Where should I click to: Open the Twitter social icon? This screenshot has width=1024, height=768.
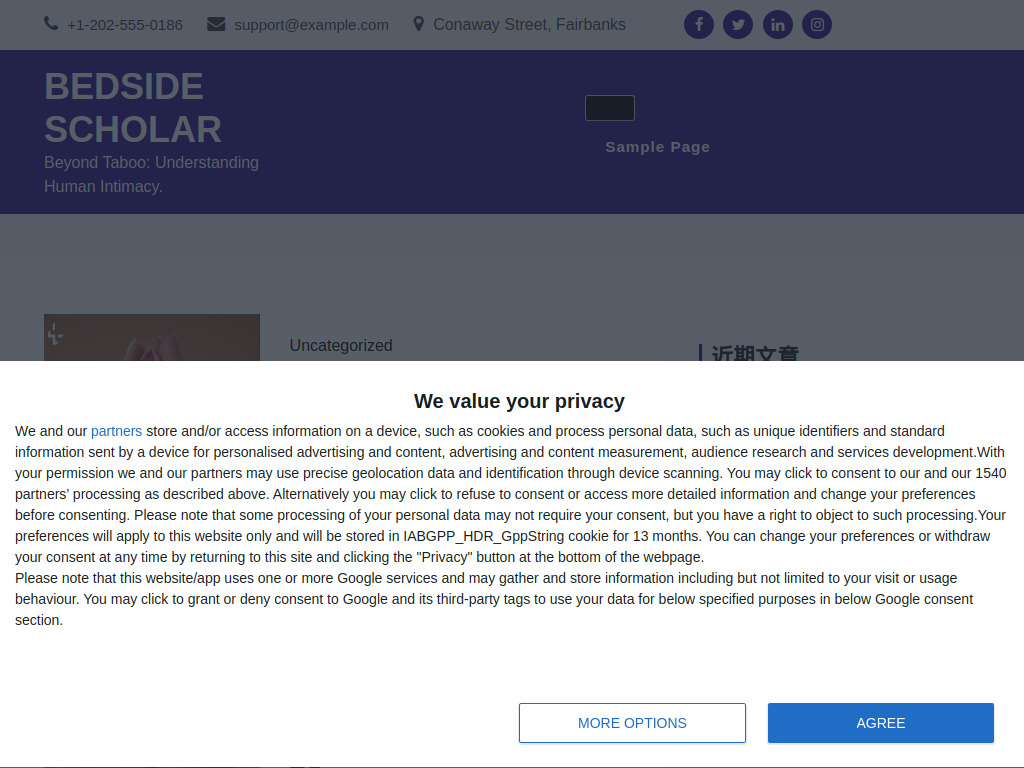tap(738, 25)
